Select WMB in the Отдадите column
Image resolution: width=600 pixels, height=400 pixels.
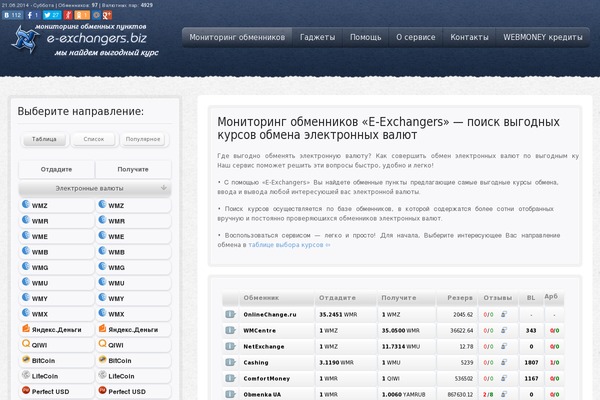coord(57,251)
